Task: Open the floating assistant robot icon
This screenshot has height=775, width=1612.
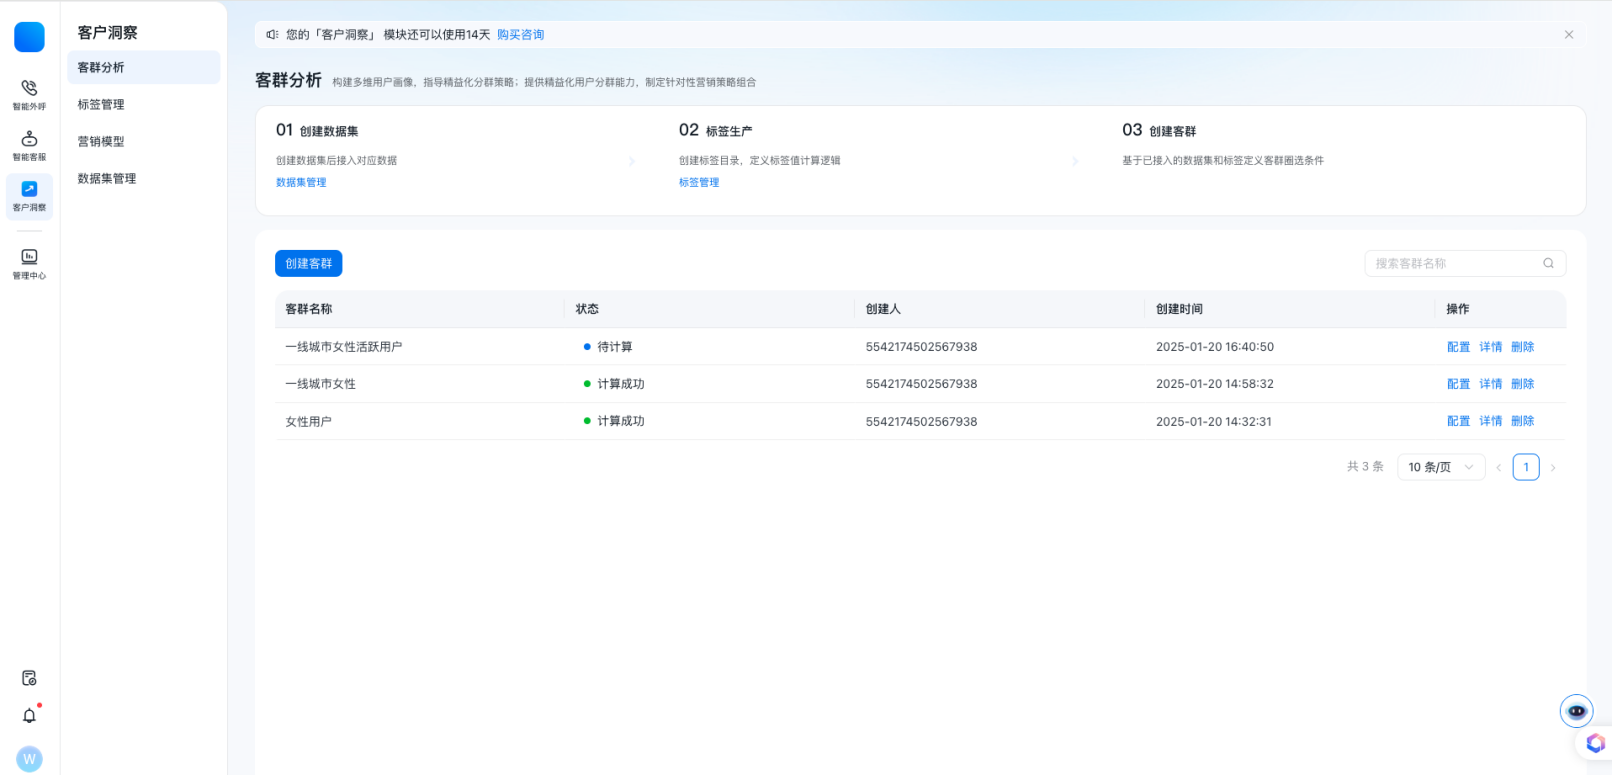Action: 1576,711
